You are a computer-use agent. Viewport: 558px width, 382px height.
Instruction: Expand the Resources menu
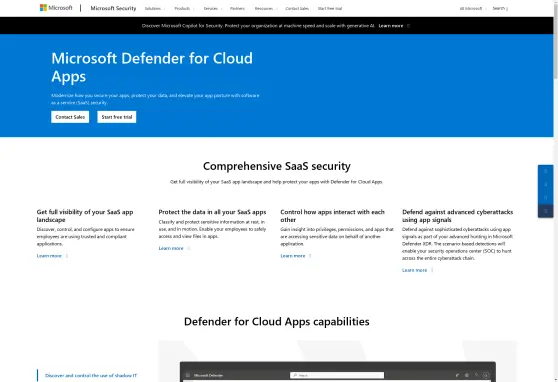click(x=265, y=9)
